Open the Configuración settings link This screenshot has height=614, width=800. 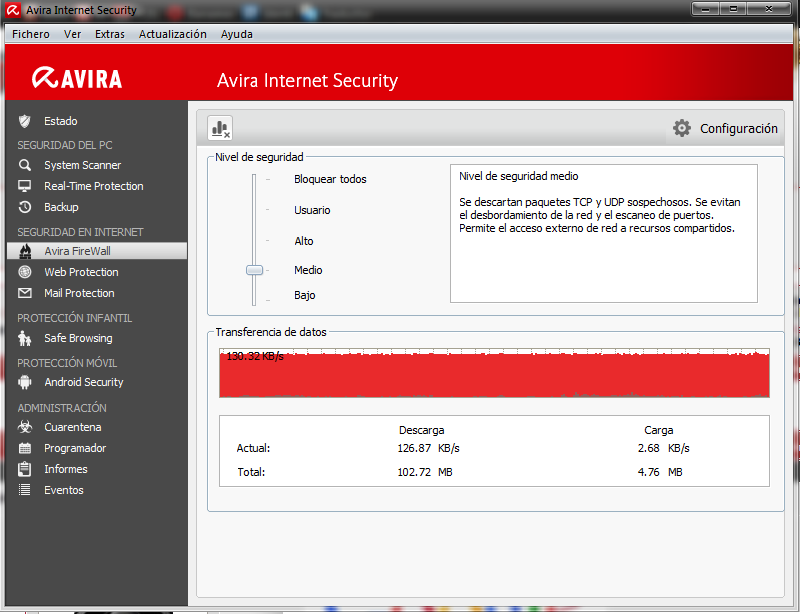click(738, 129)
